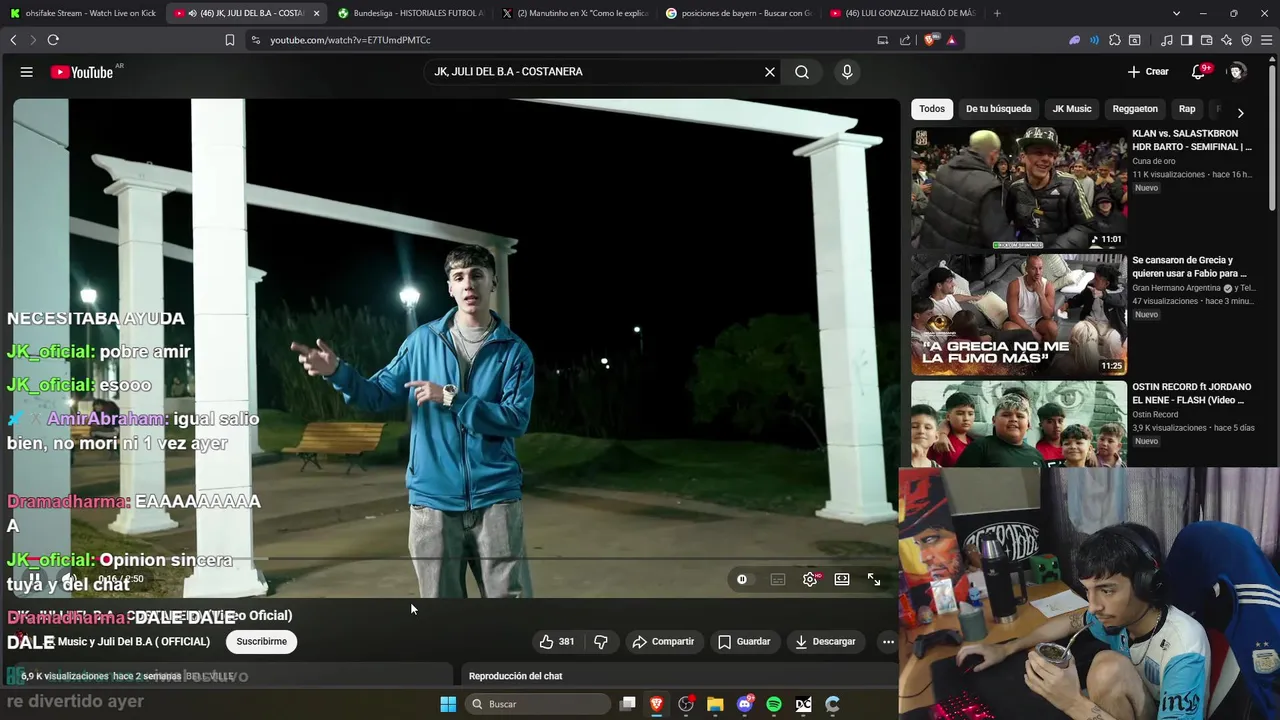
Task: Open the Brave playlist music note
Action: point(1167,40)
